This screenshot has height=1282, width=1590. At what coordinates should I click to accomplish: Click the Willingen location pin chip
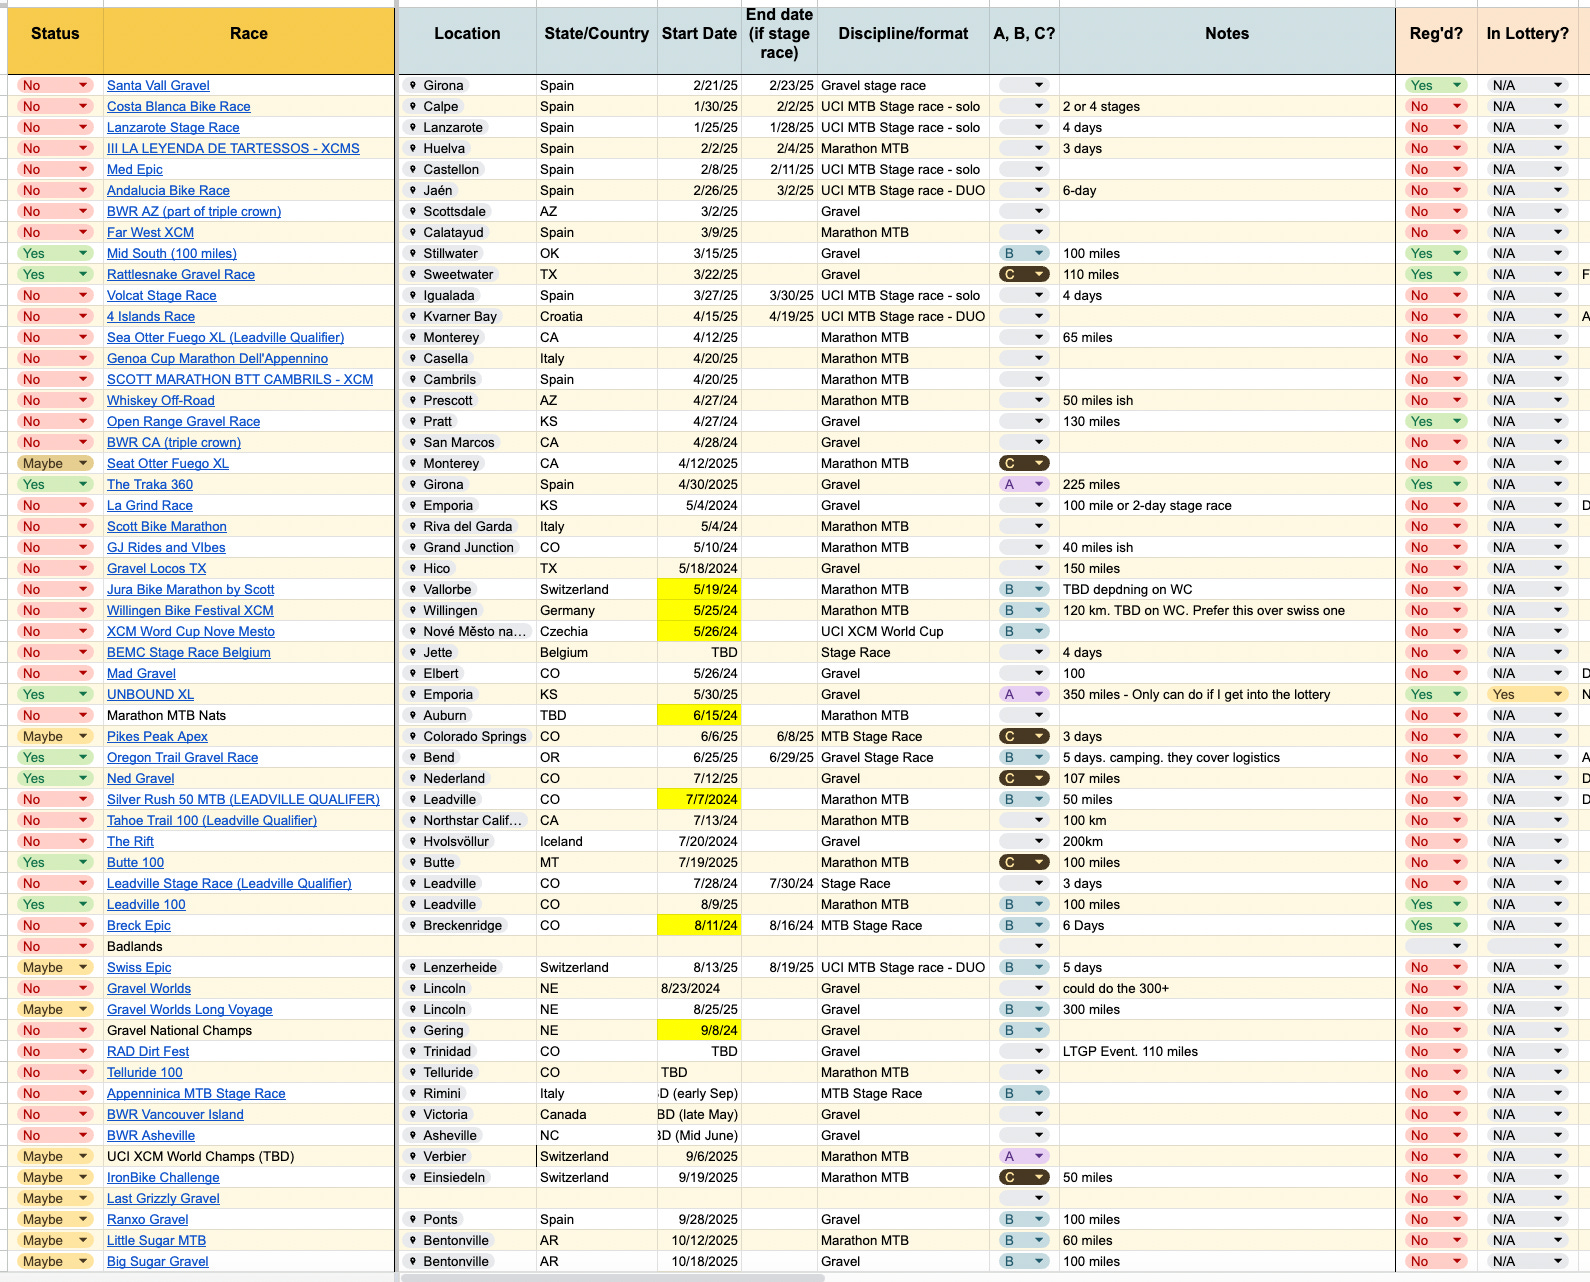442,610
